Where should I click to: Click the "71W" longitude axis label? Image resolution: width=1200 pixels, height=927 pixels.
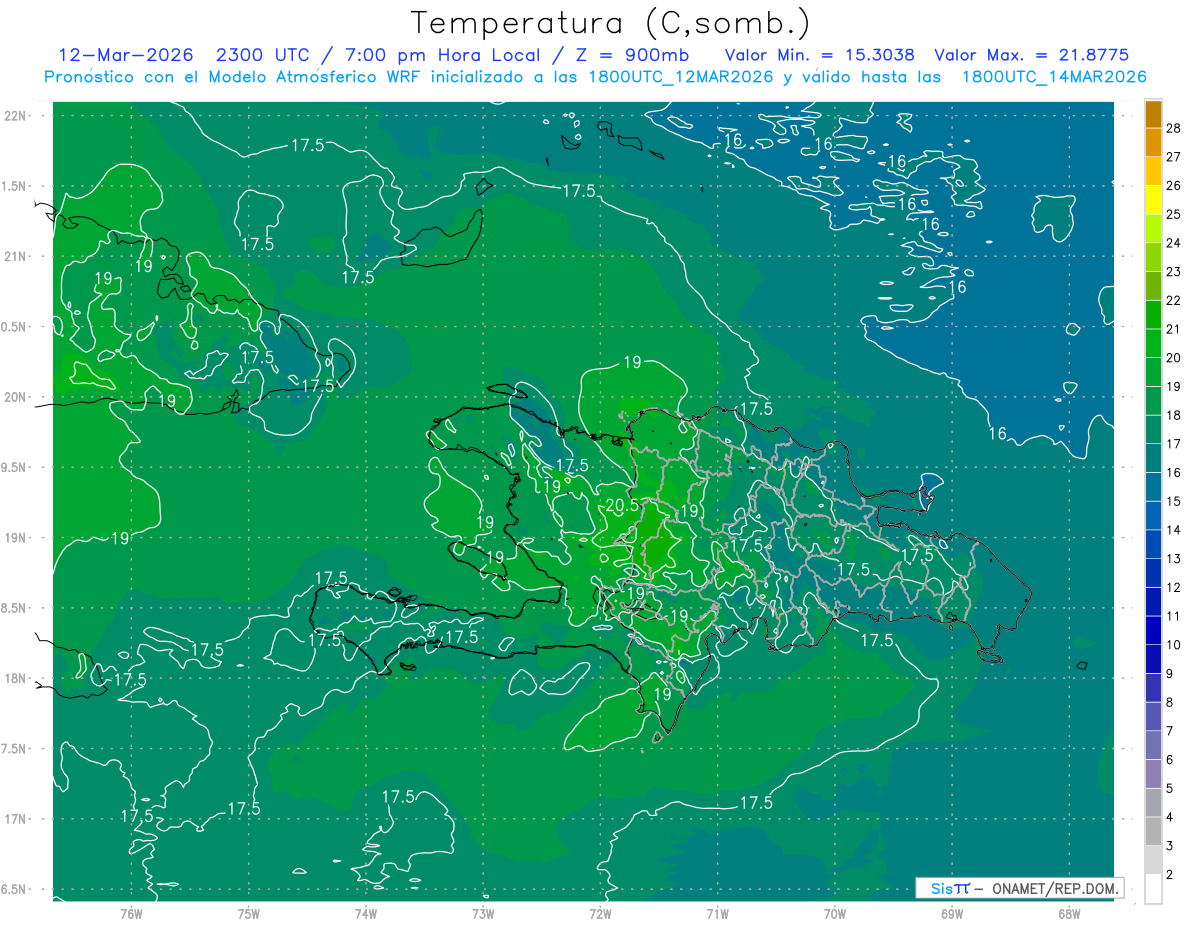[x=717, y=913]
